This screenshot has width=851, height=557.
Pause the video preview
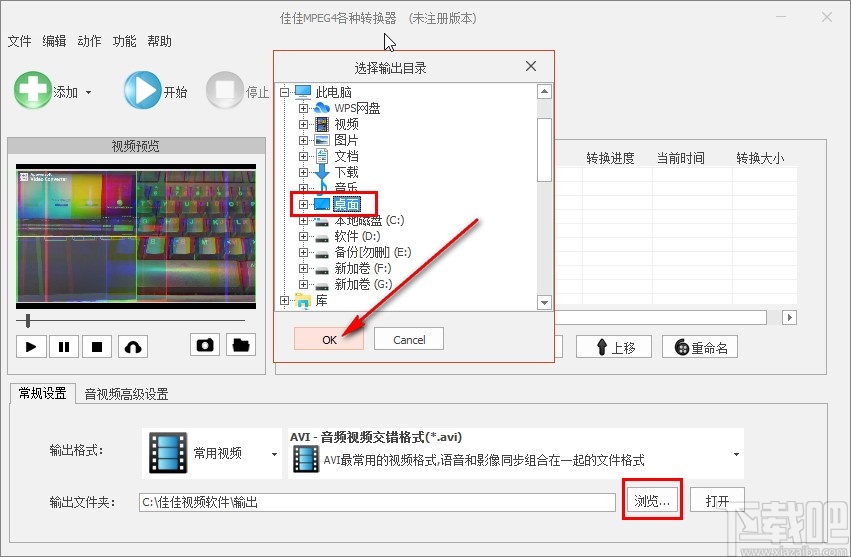click(64, 346)
